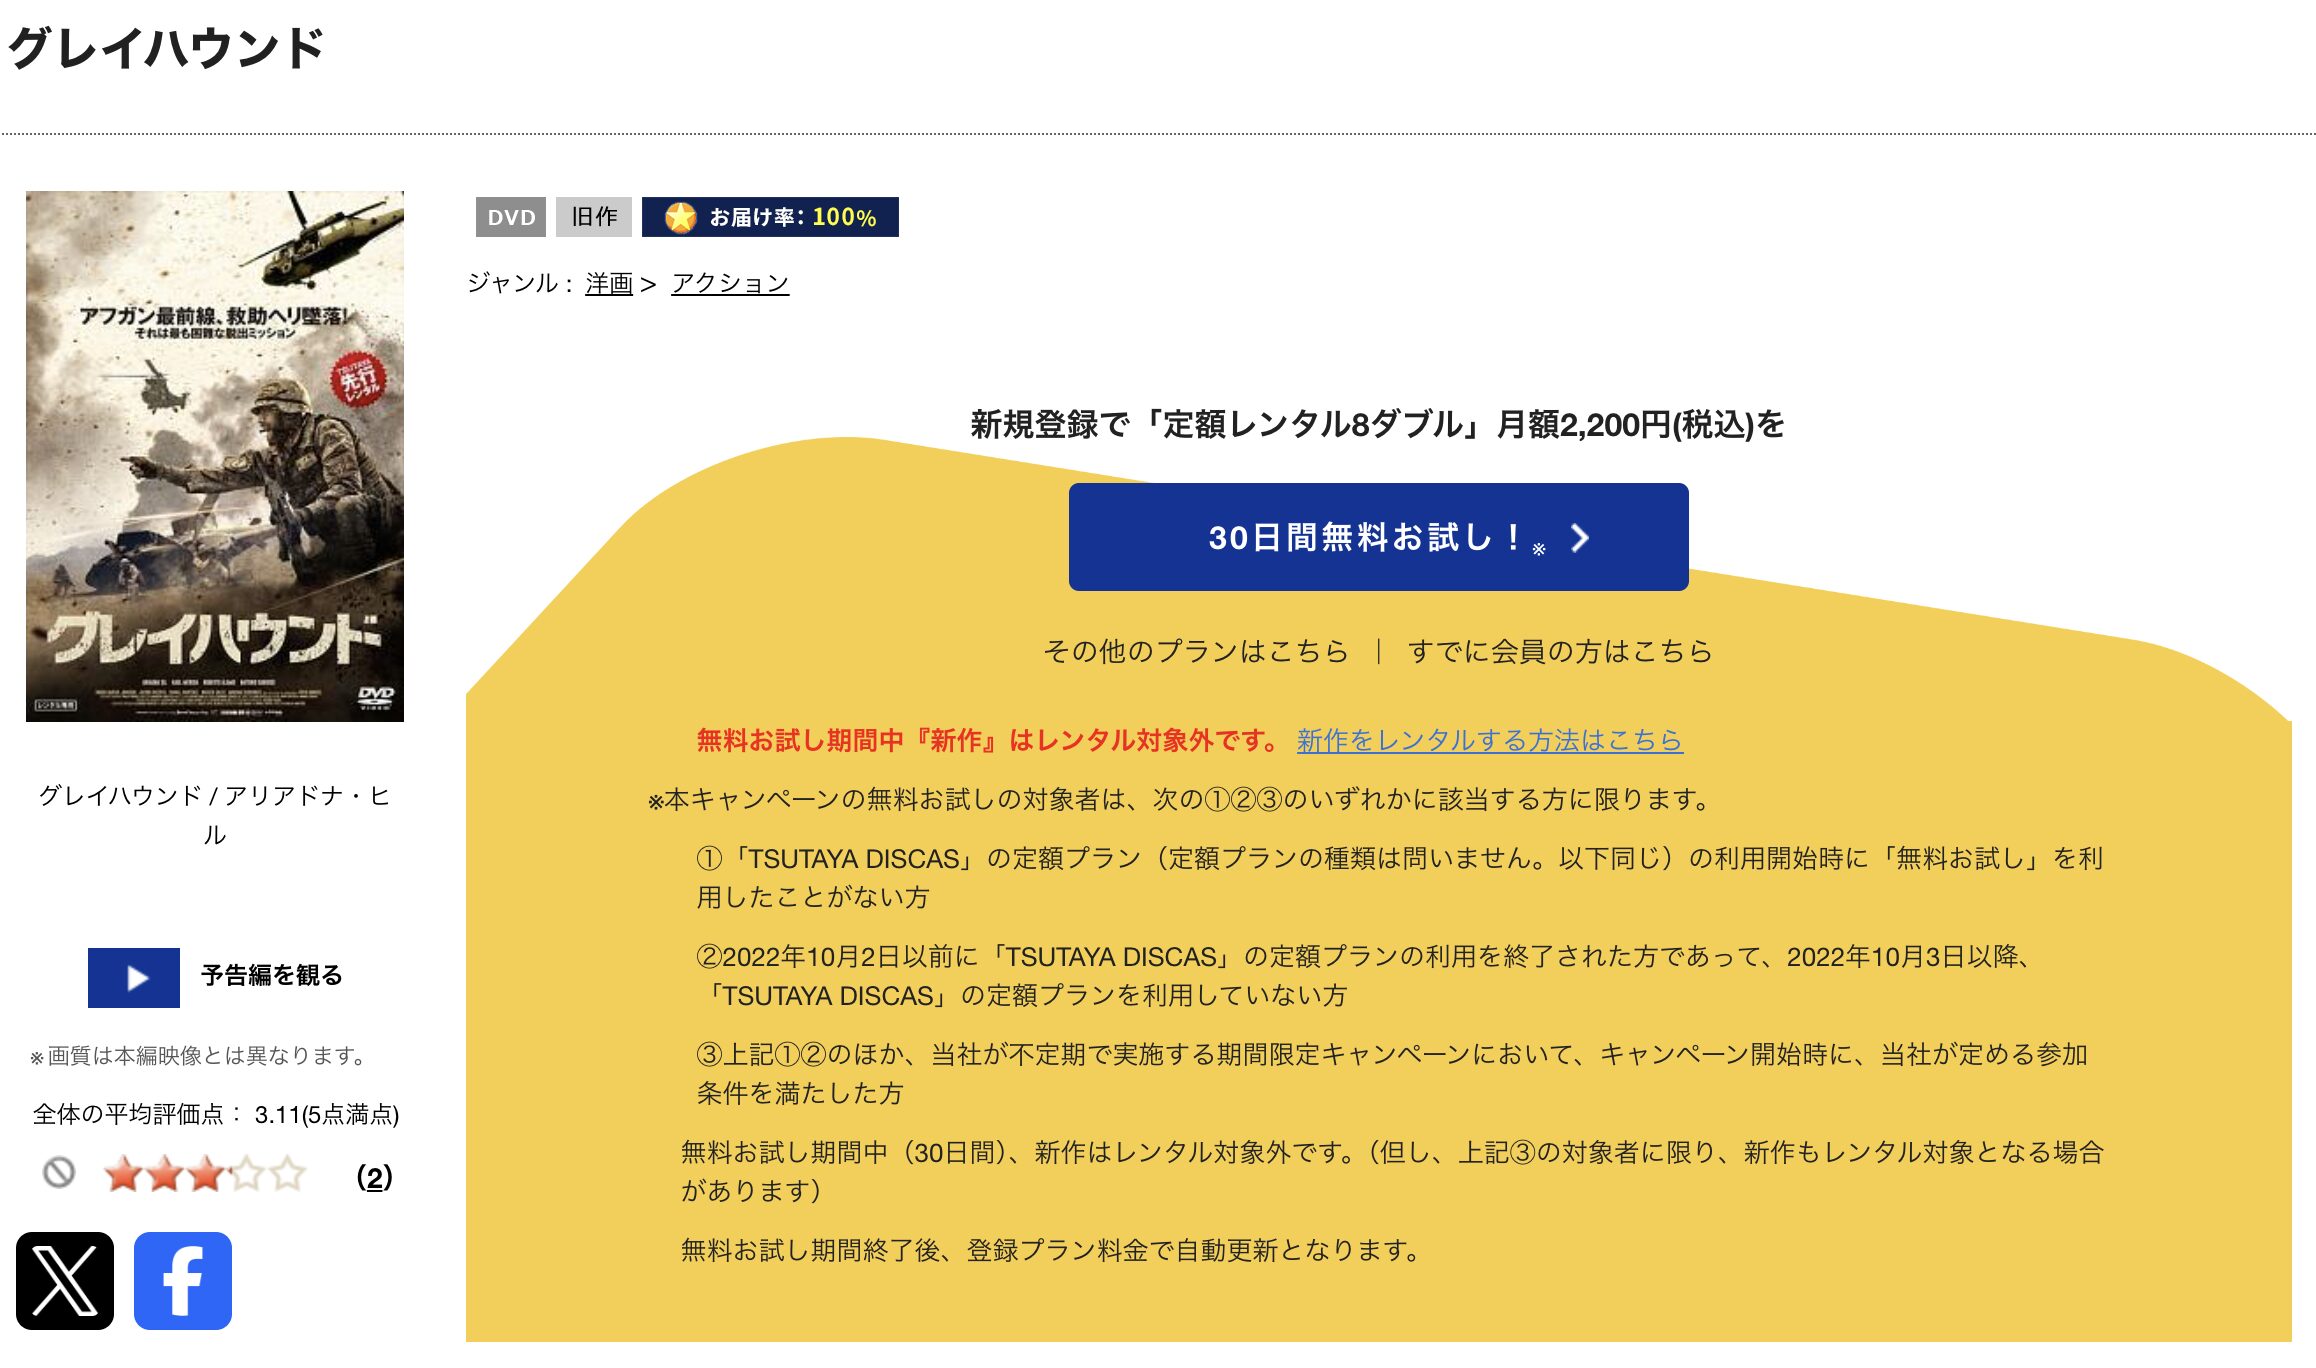
Task: Click その他のプランはこちら link
Action: click(x=1196, y=651)
